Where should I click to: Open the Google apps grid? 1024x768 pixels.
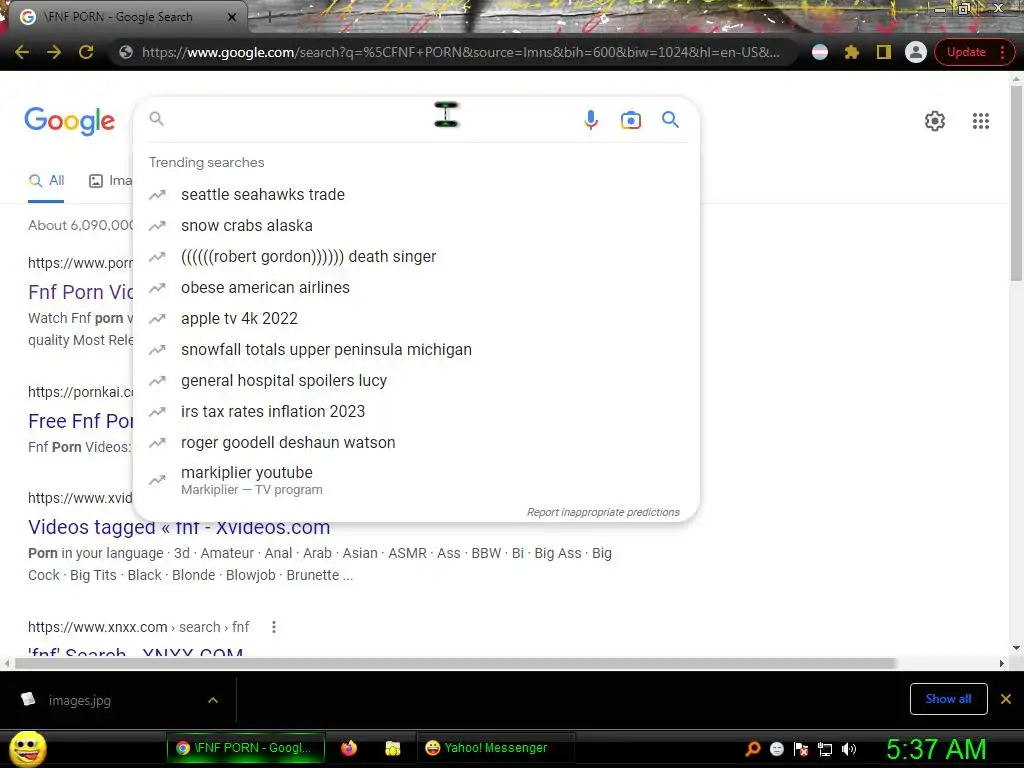980,121
